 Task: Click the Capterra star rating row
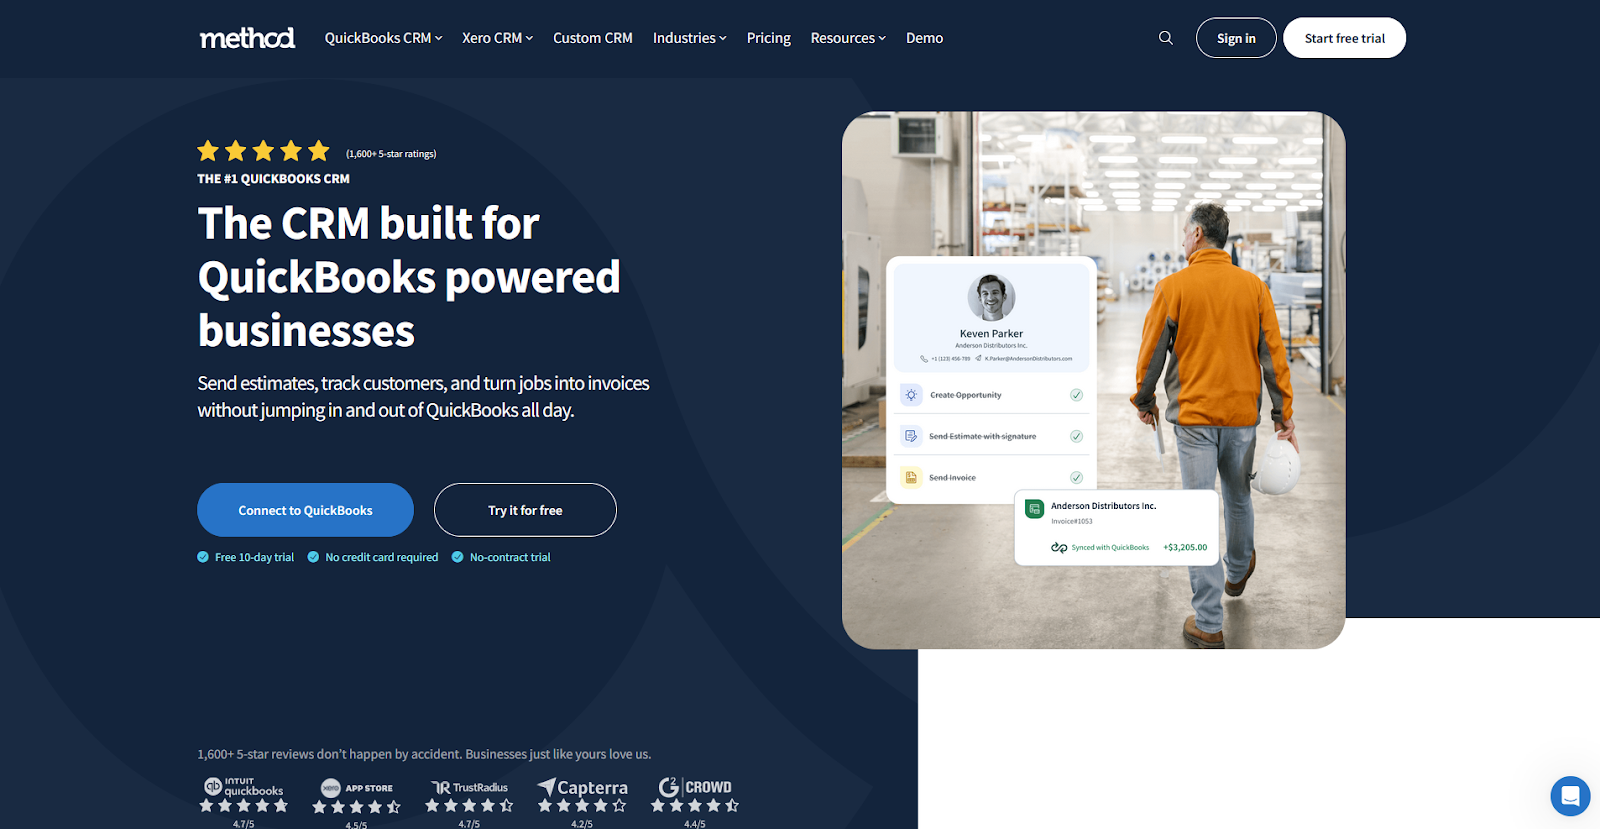tap(583, 805)
